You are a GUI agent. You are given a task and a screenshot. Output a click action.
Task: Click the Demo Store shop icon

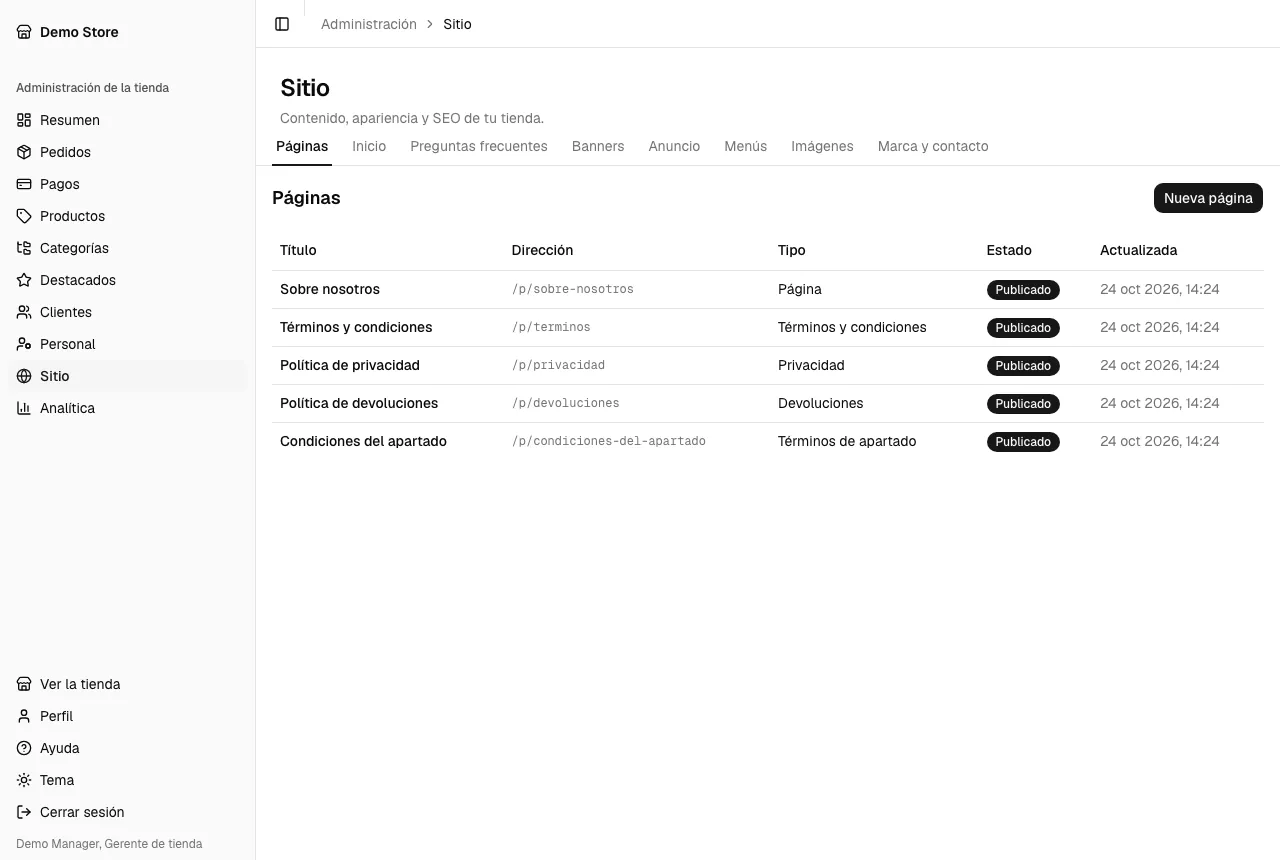(x=24, y=32)
